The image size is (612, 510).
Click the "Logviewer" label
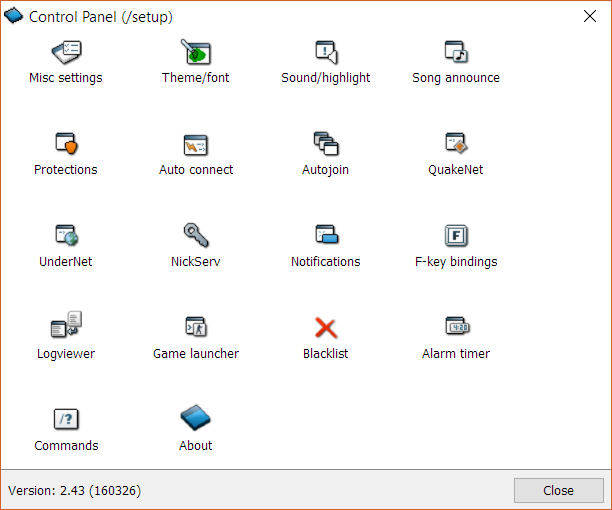(x=66, y=354)
